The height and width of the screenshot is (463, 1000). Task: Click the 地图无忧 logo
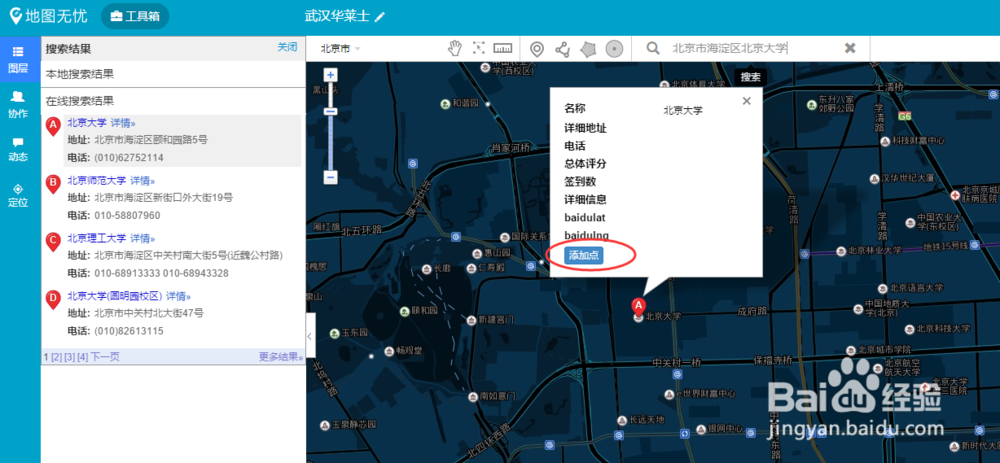(x=48, y=16)
